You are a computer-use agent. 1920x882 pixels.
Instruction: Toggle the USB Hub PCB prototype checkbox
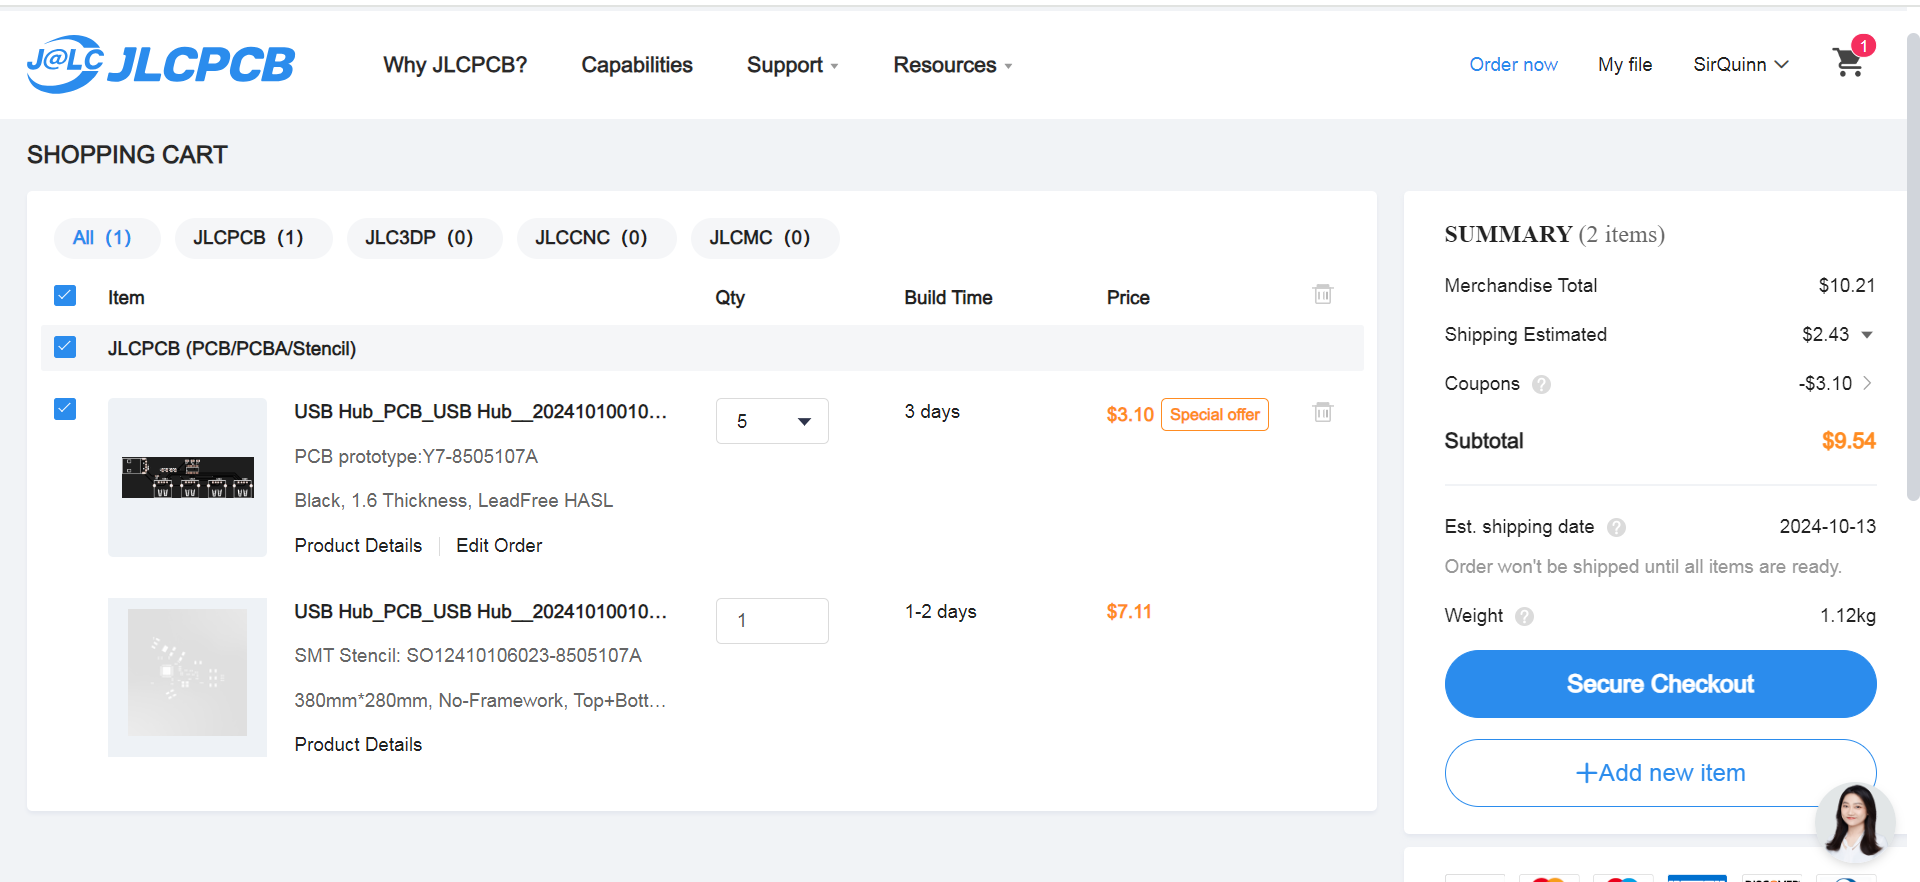click(65, 409)
